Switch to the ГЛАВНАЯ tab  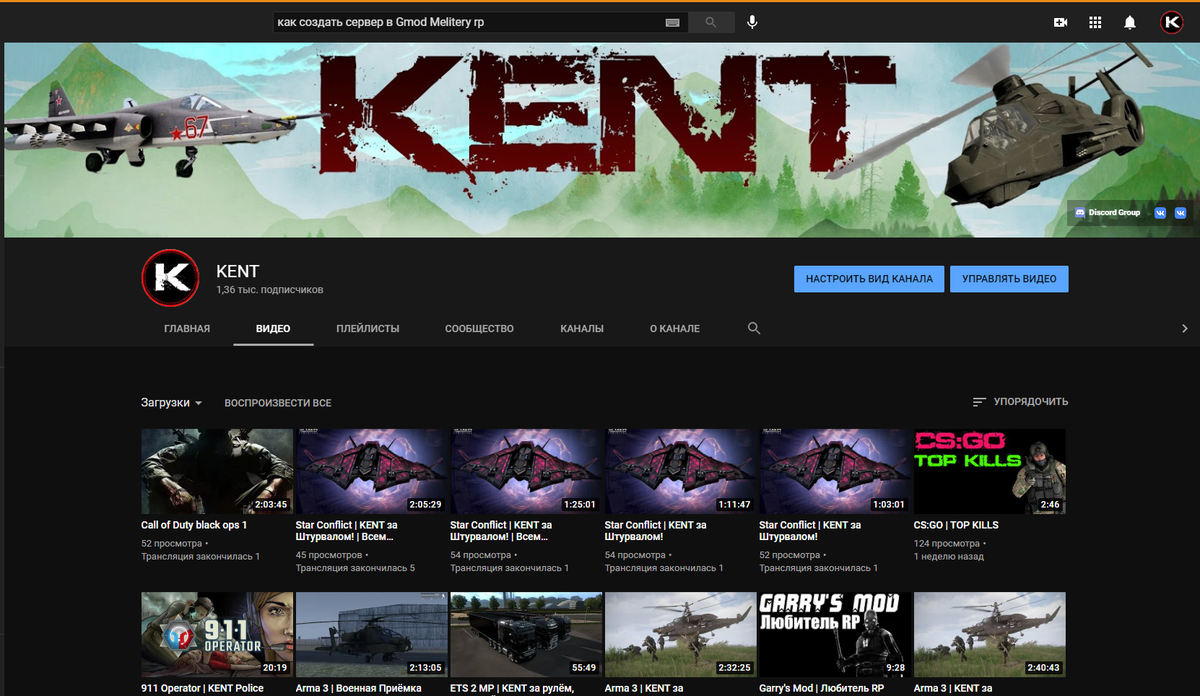pyautogui.click(x=187, y=328)
